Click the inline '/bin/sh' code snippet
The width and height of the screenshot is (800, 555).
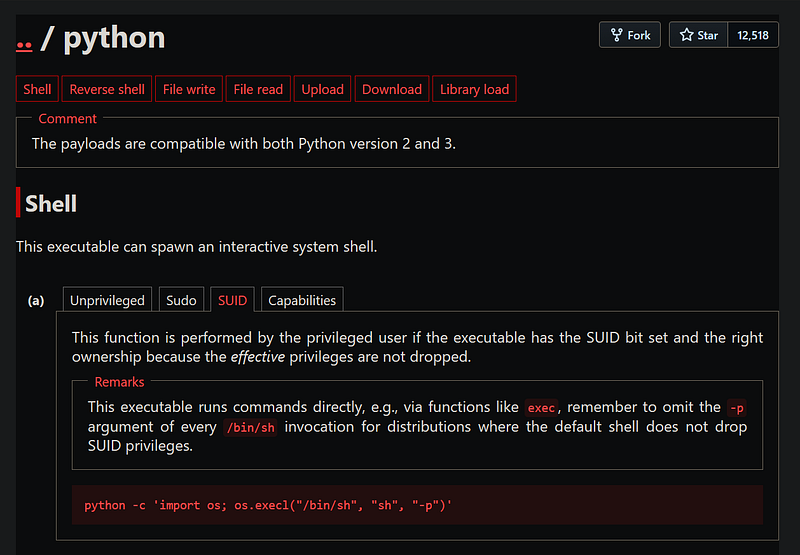click(252, 427)
